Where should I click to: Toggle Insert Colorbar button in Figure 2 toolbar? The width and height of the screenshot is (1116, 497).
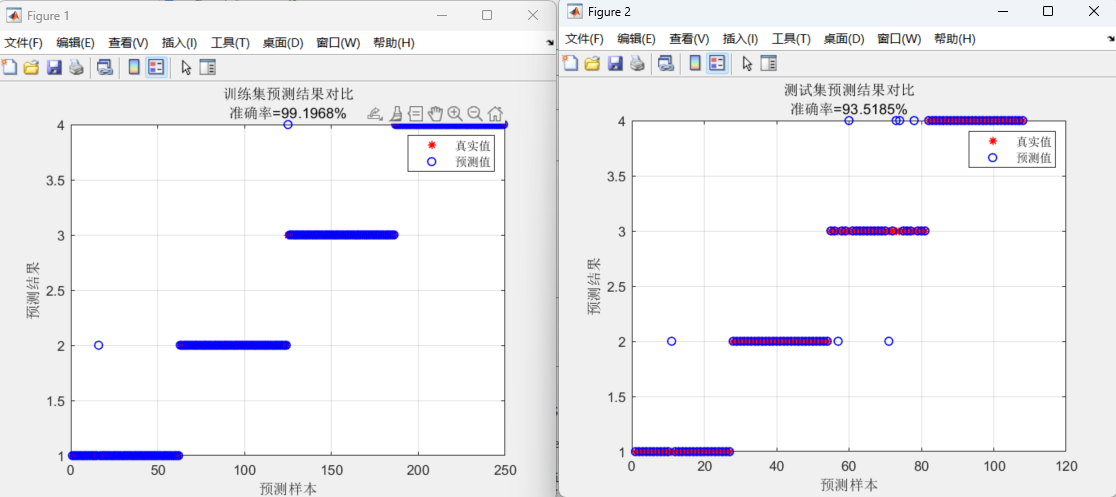(695, 63)
